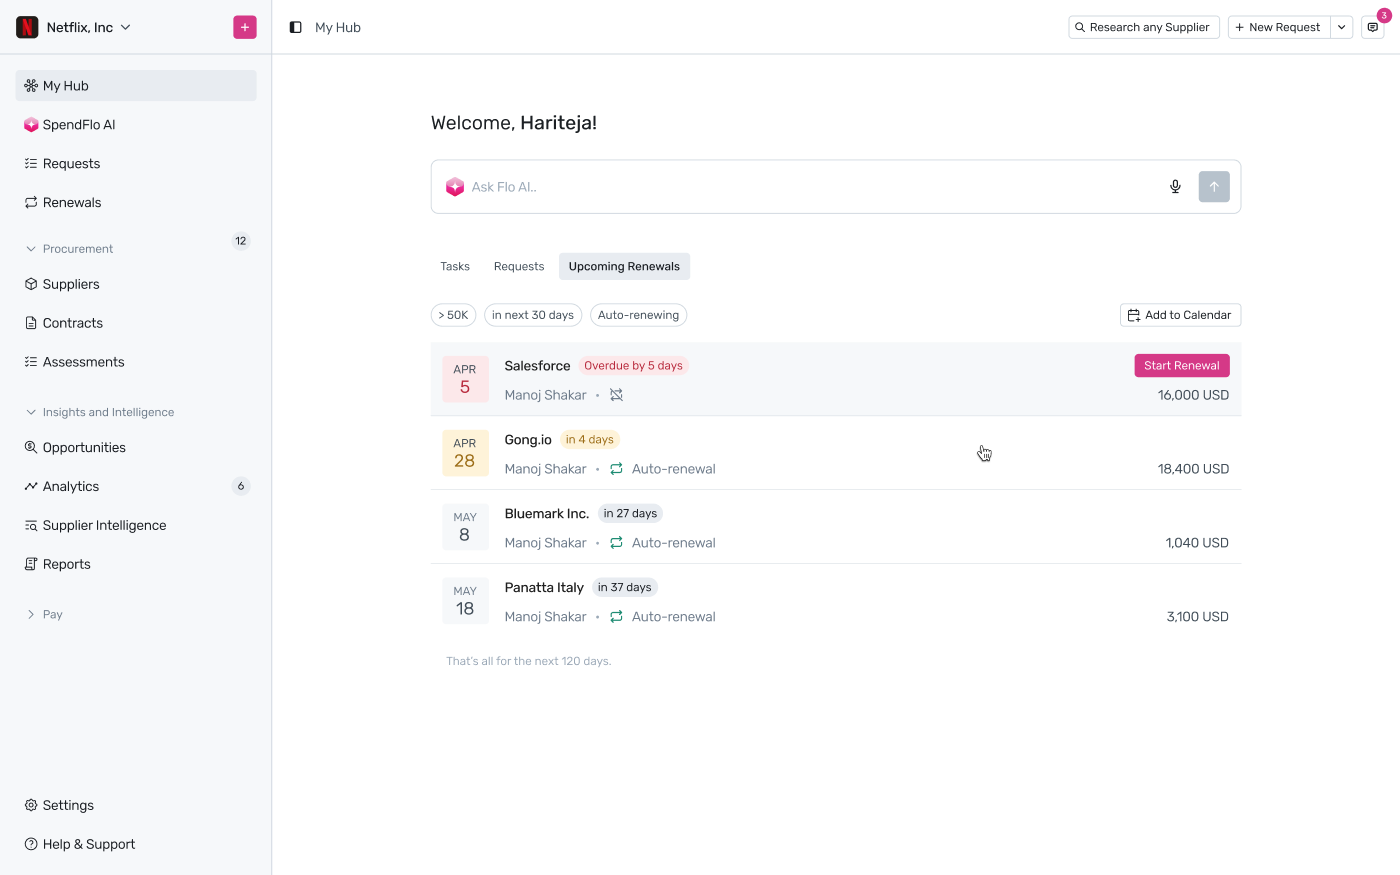Open the Gong.io renewal
The image size is (1400, 875).
coord(528,440)
